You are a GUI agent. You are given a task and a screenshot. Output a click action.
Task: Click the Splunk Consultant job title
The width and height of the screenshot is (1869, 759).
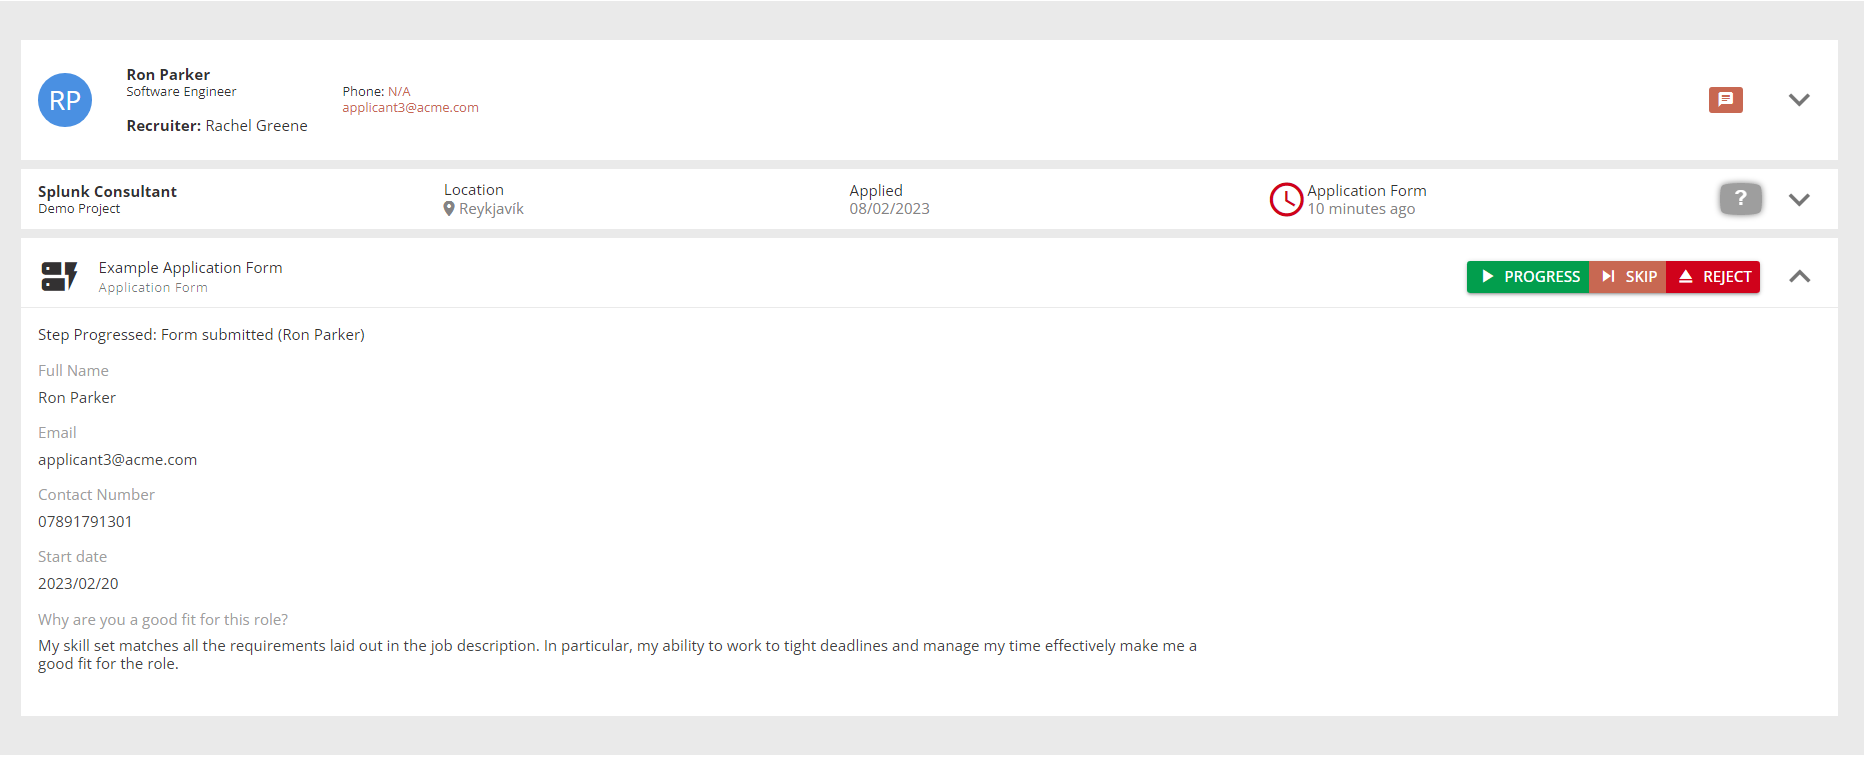[107, 192]
